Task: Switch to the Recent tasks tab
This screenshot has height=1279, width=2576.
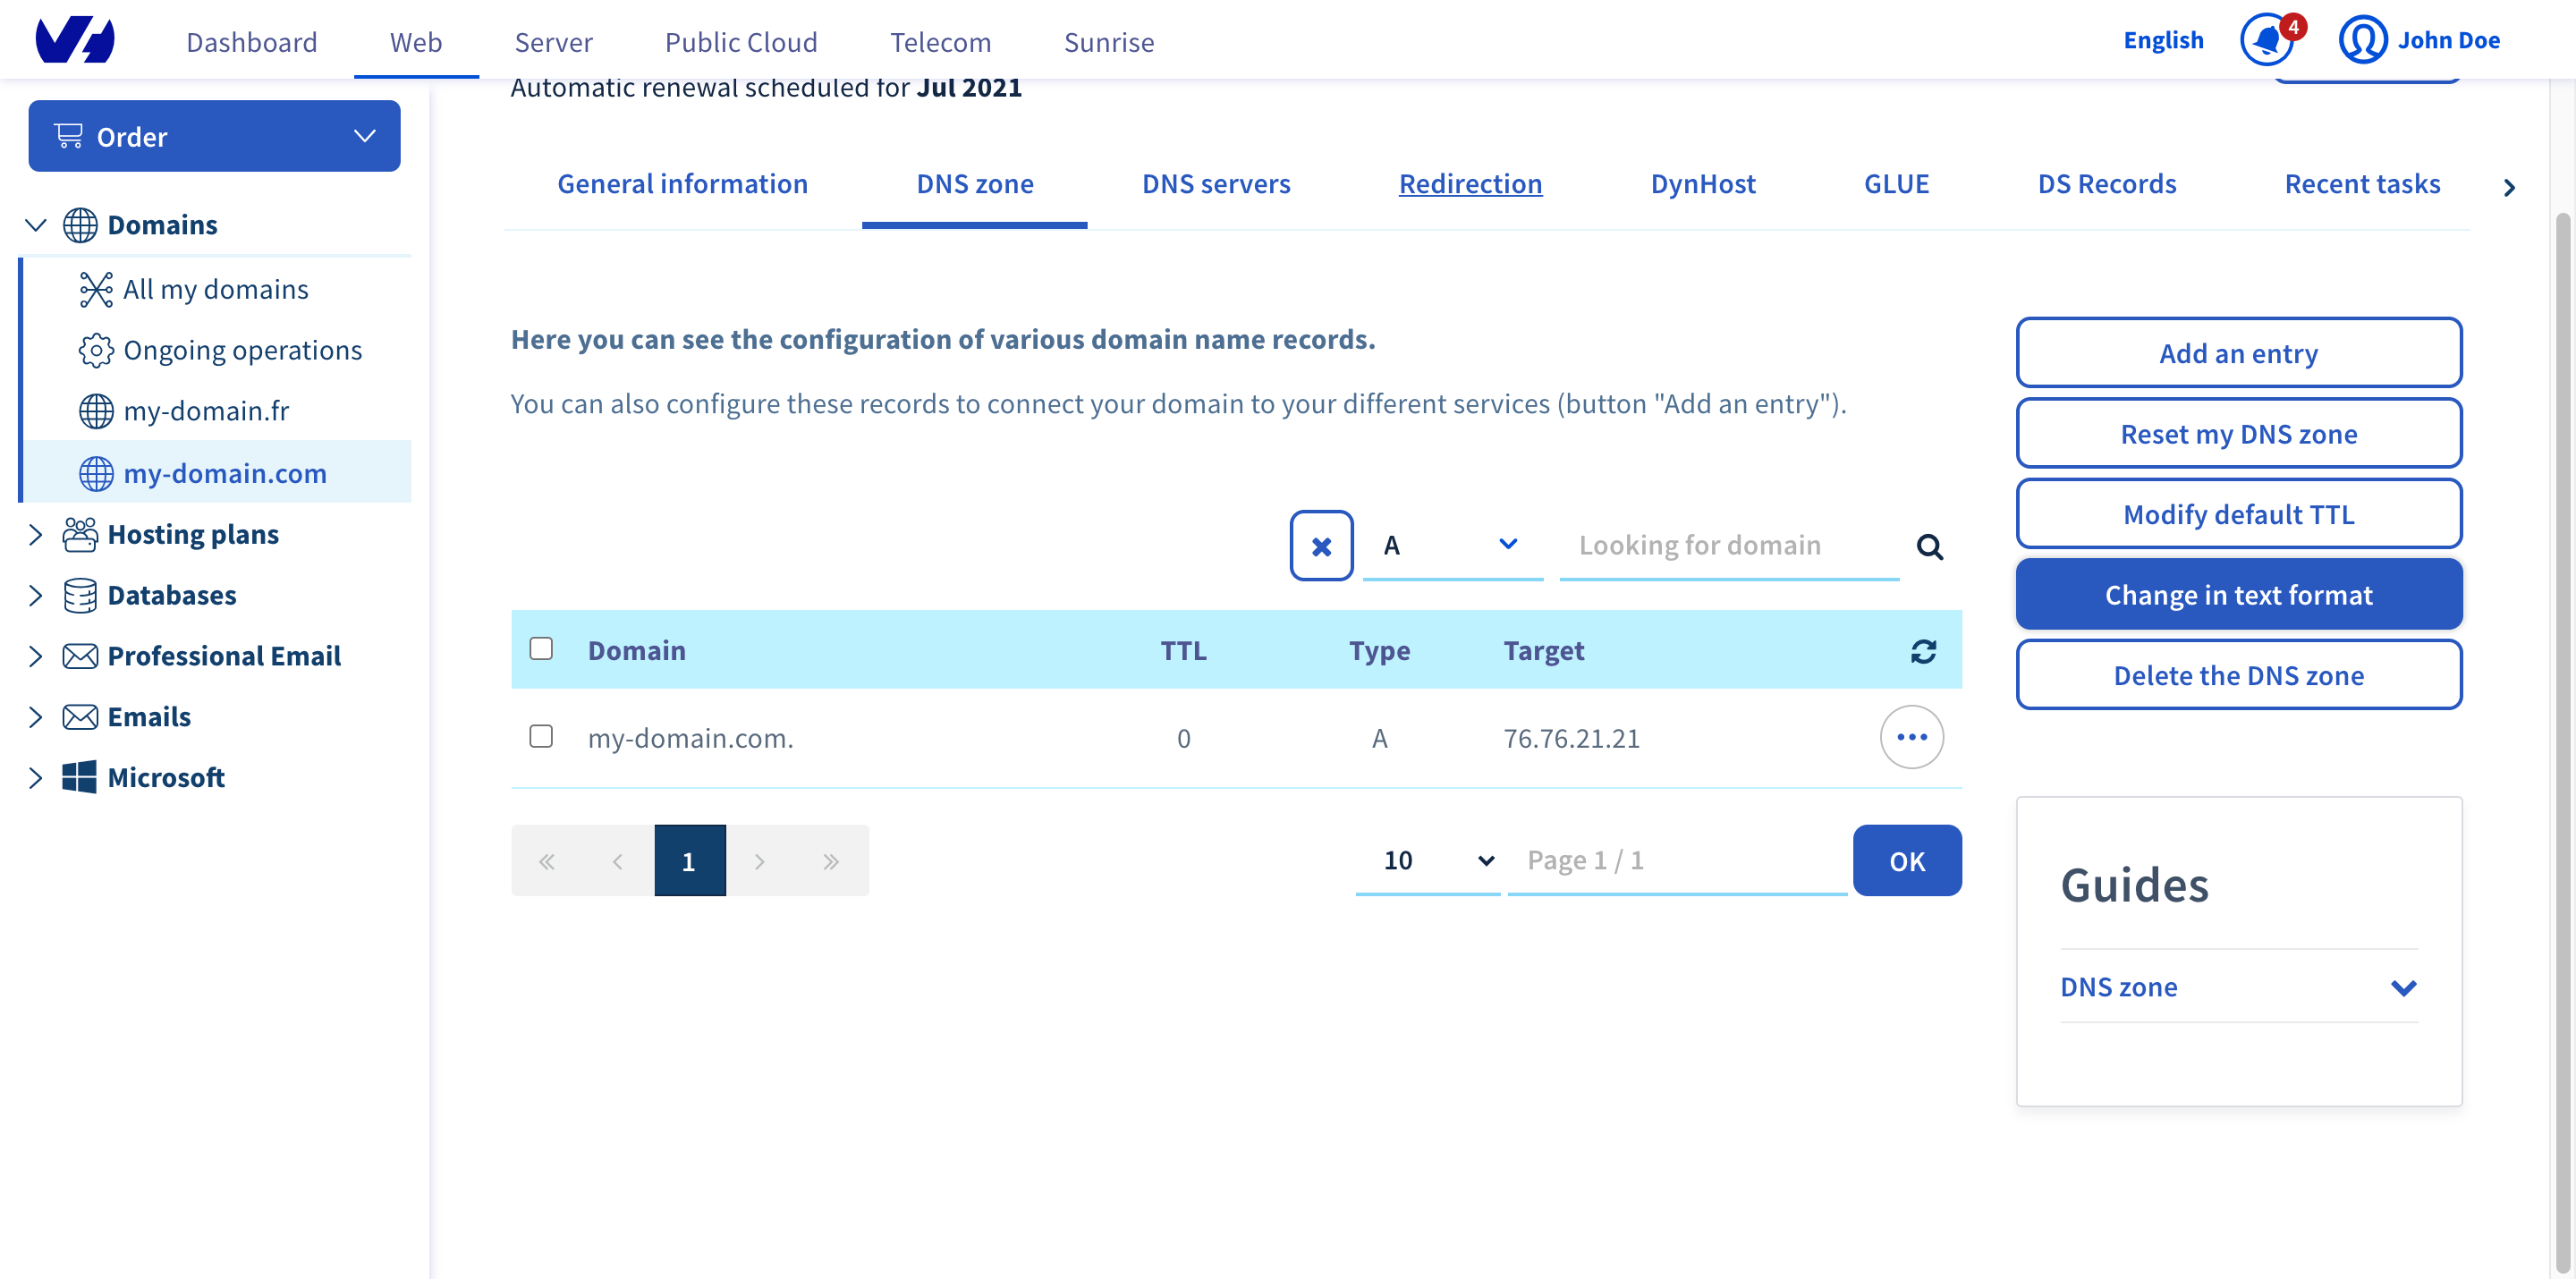Action: click(x=2362, y=184)
